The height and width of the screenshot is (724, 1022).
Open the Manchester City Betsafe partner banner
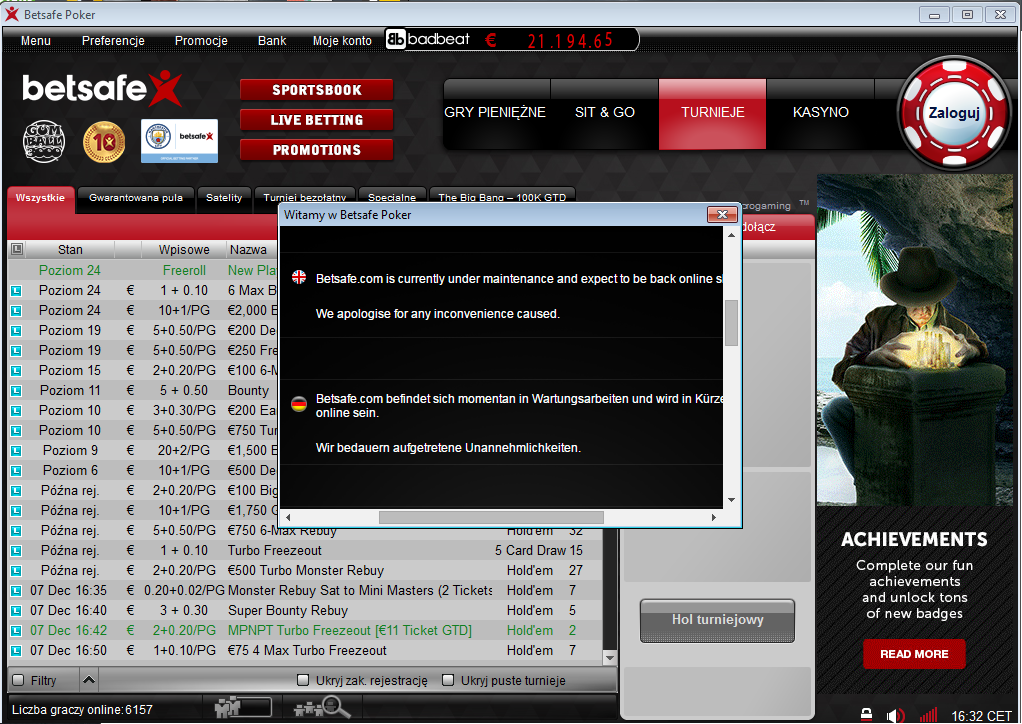tap(179, 141)
